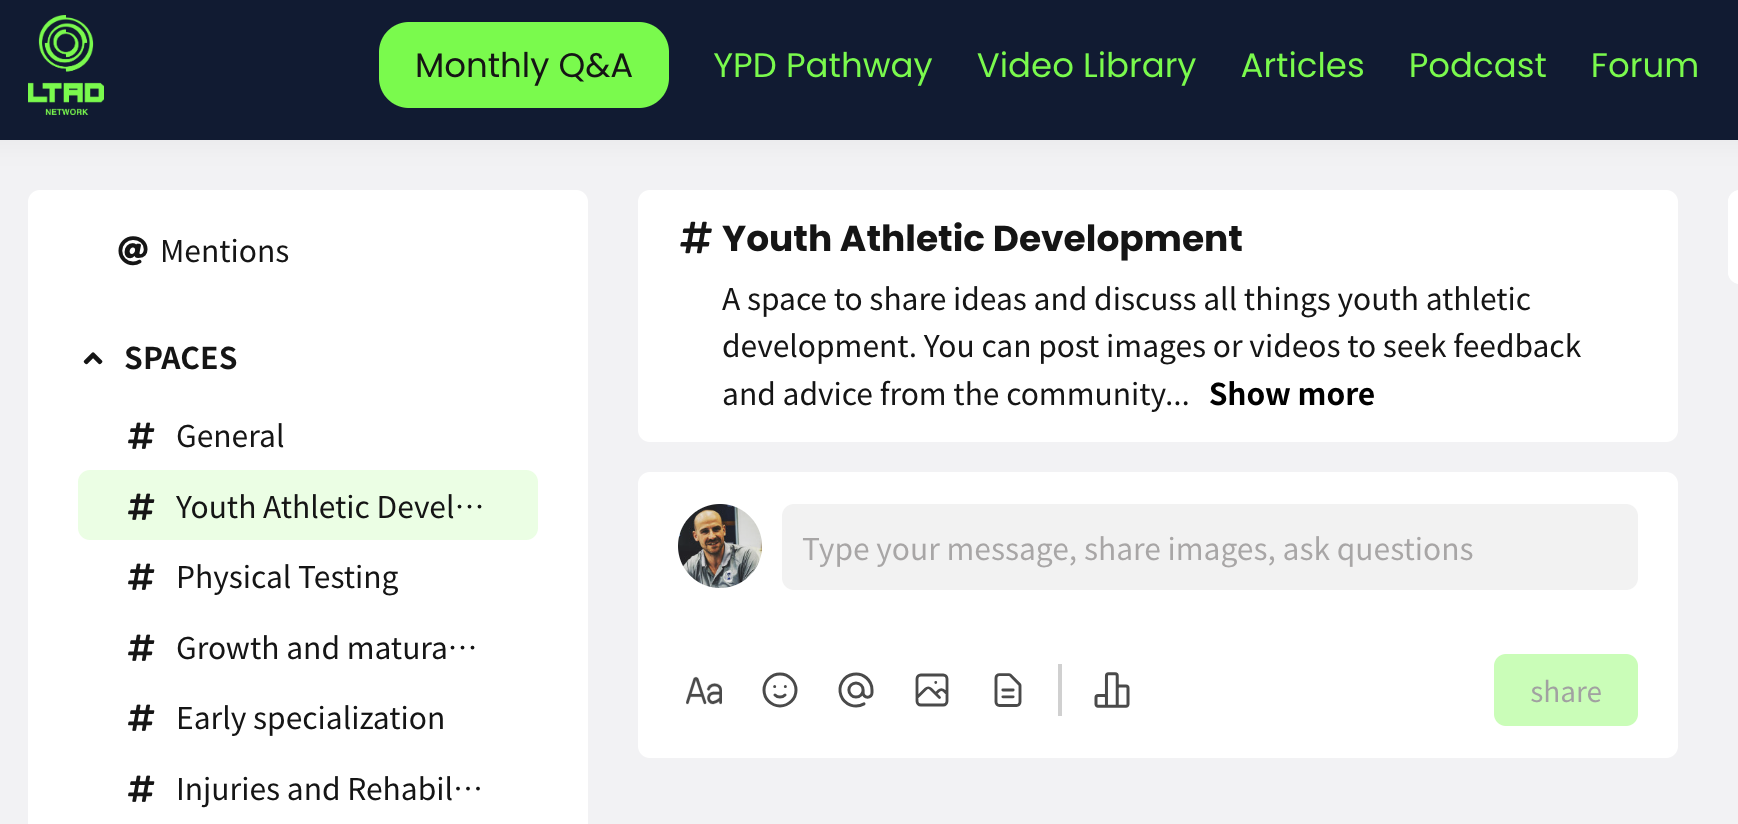Image resolution: width=1738 pixels, height=824 pixels.
Task: Navigate to the Video Library
Action: pyautogui.click(x=1086, y=66)
